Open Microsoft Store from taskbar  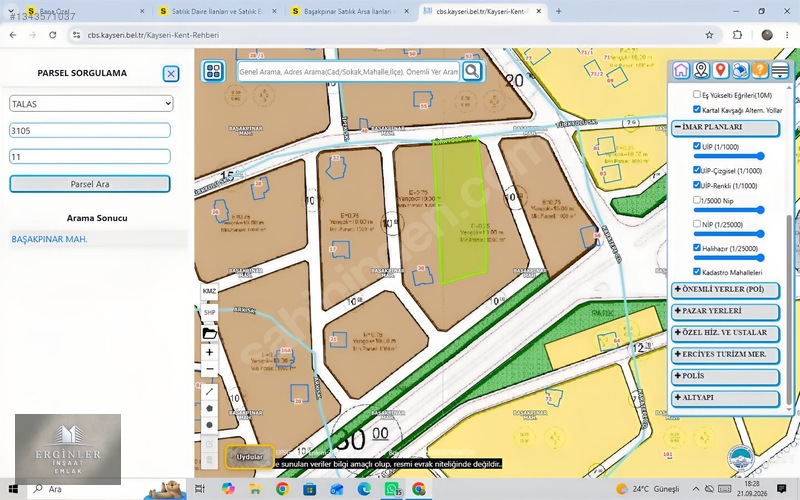pyautogui.click(x=310, y=489)
